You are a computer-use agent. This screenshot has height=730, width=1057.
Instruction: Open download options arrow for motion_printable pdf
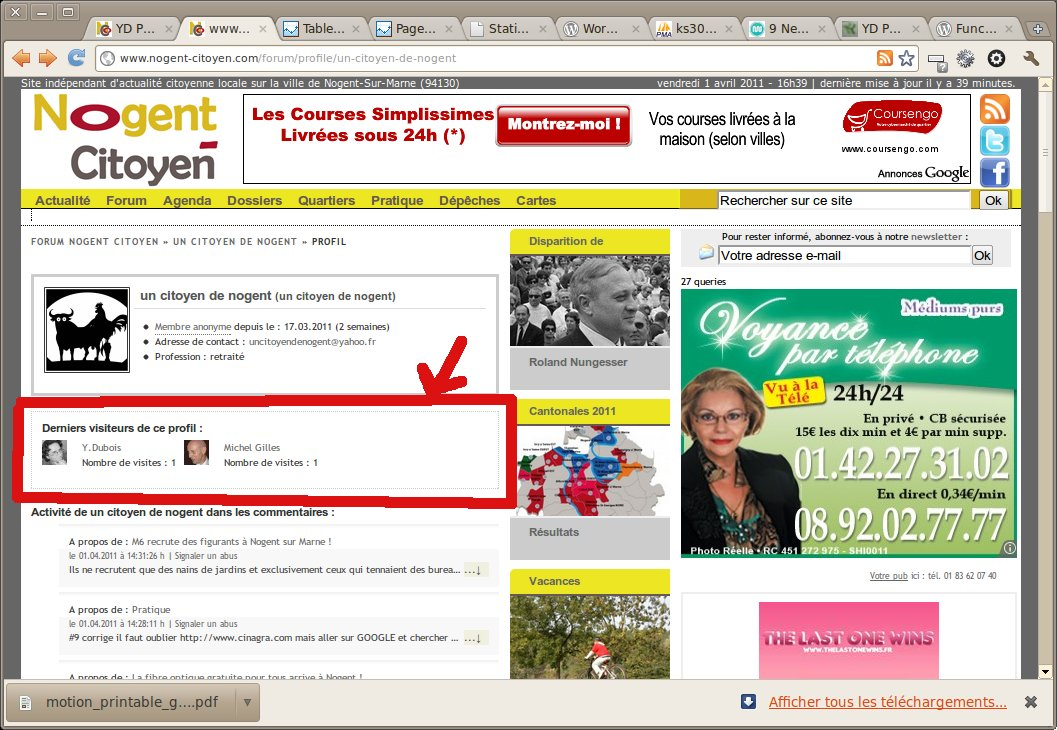coord(247,702)
